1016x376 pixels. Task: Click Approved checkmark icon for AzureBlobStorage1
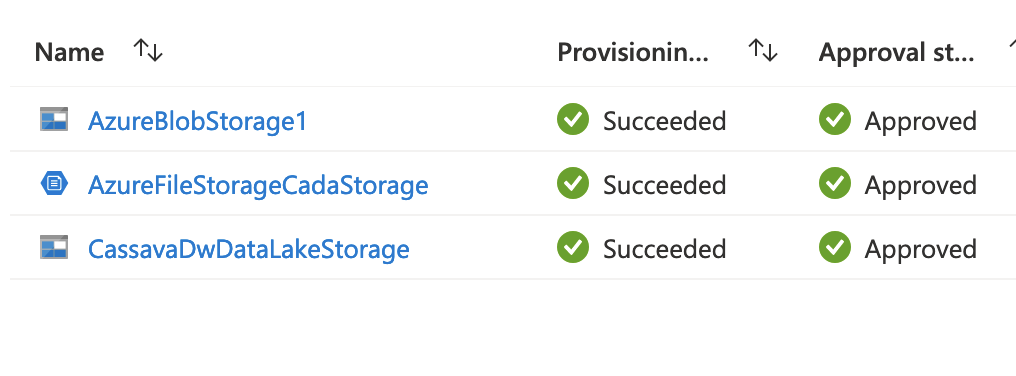(835, 119)
